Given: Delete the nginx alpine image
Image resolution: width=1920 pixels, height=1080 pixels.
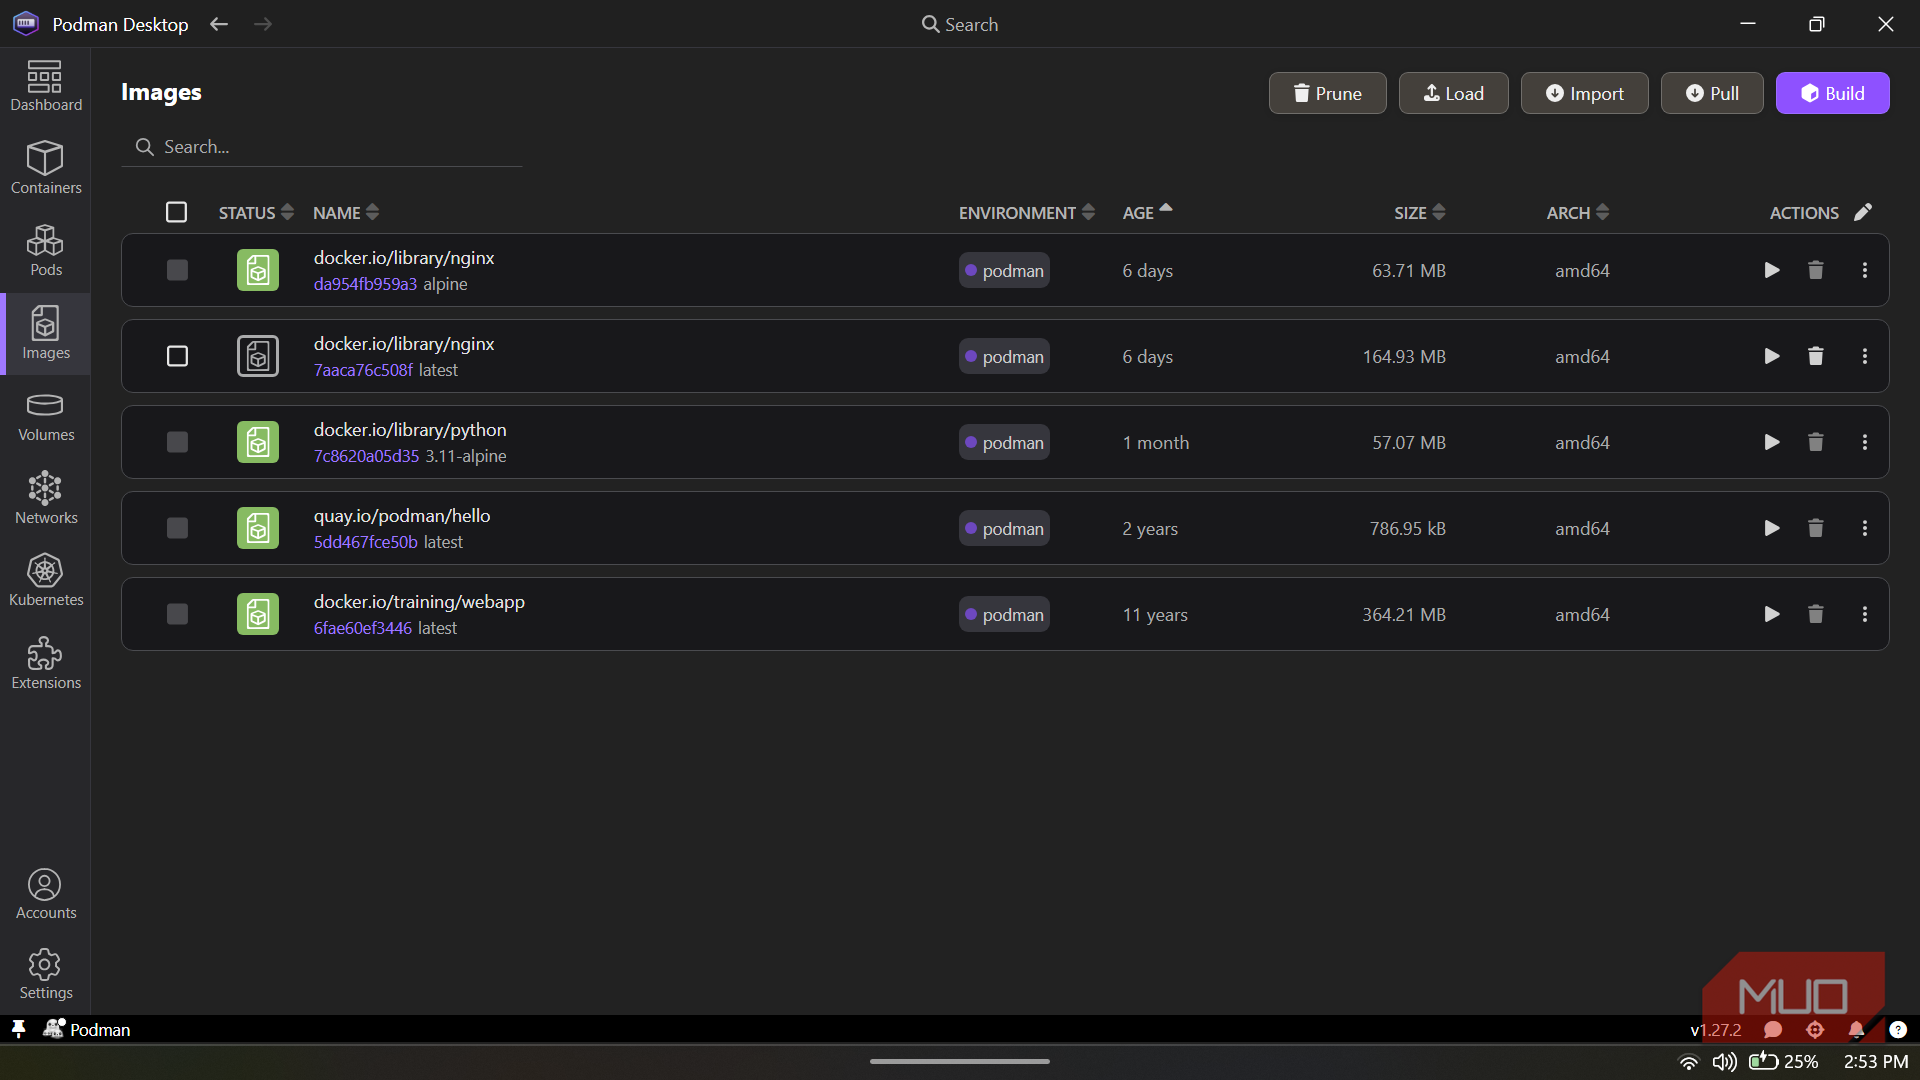Looking at the screenshot, I should [x=1816, y=270].
